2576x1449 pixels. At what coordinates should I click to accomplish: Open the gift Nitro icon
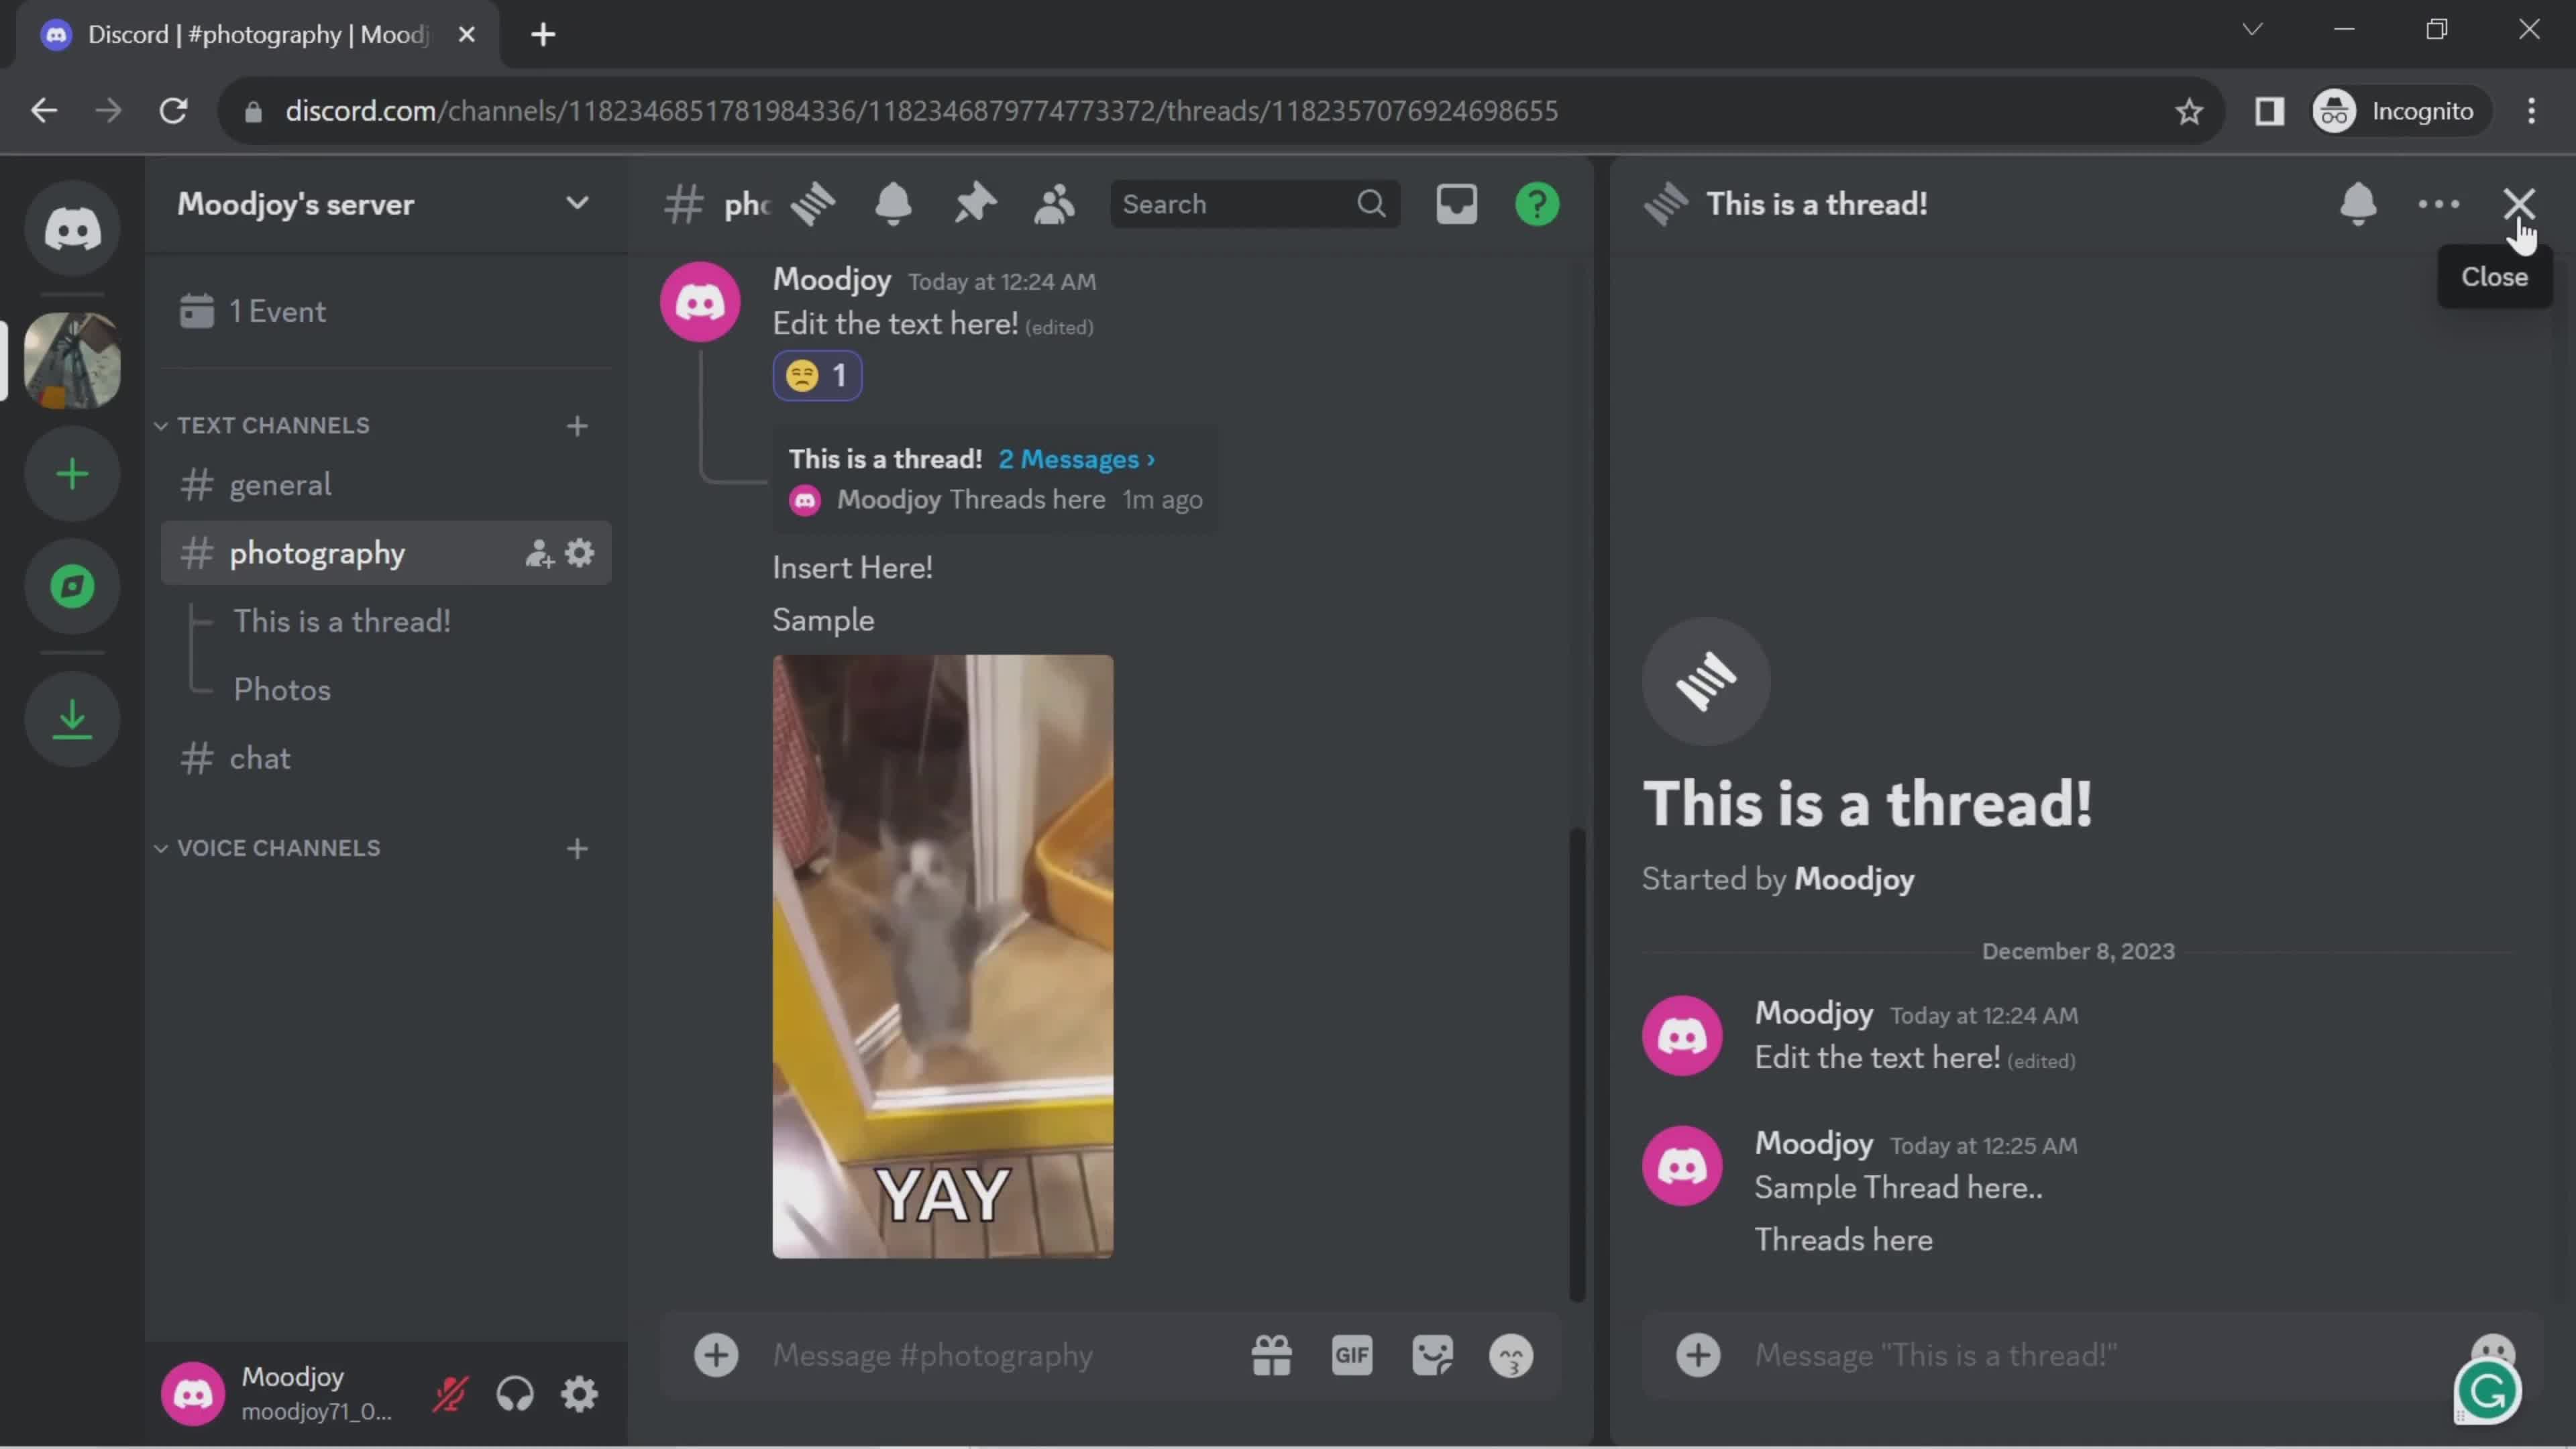[1271, 1356]
